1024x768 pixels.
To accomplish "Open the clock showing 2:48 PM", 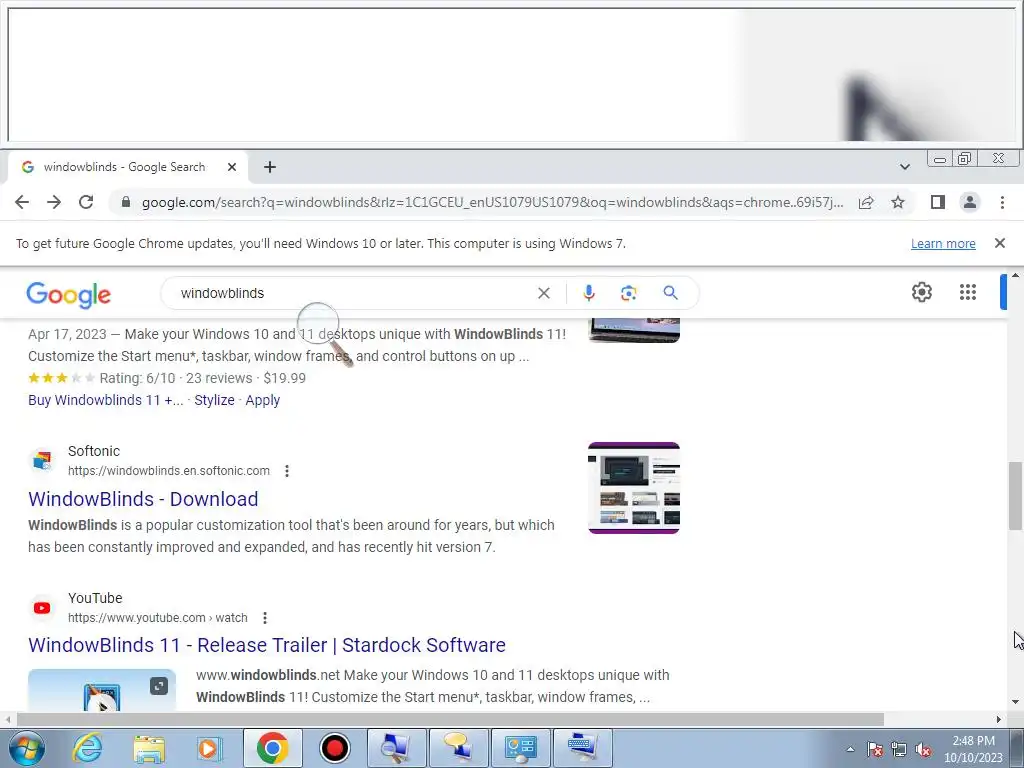I will [973, 749].
